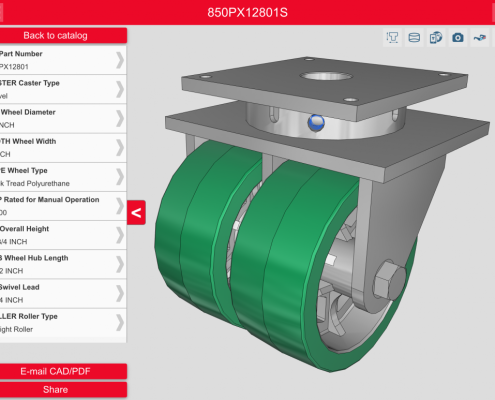Click the Share button
Screen dimensions: 495x400
(63, 390)
